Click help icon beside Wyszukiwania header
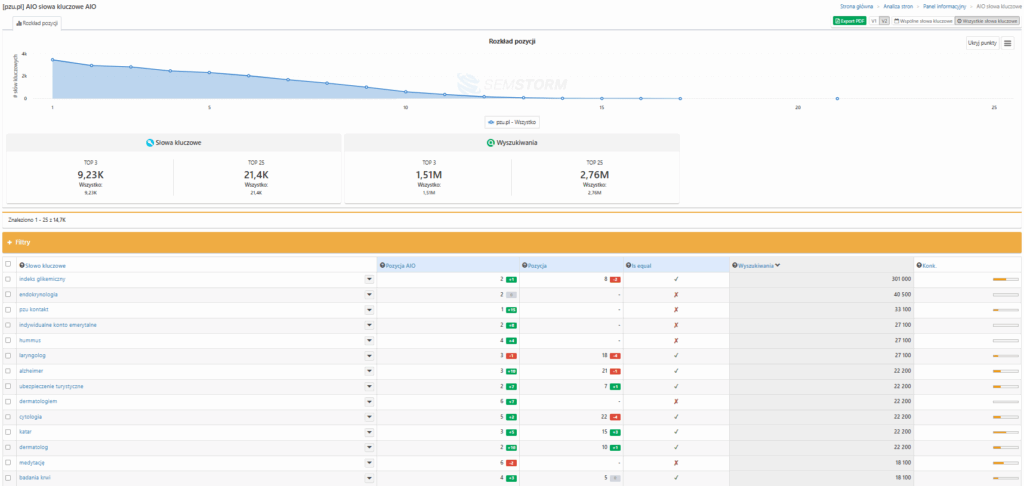Image resolution: width=1024 pixels, height=486 pixels. pyautogui.click(x=735, y=265)
